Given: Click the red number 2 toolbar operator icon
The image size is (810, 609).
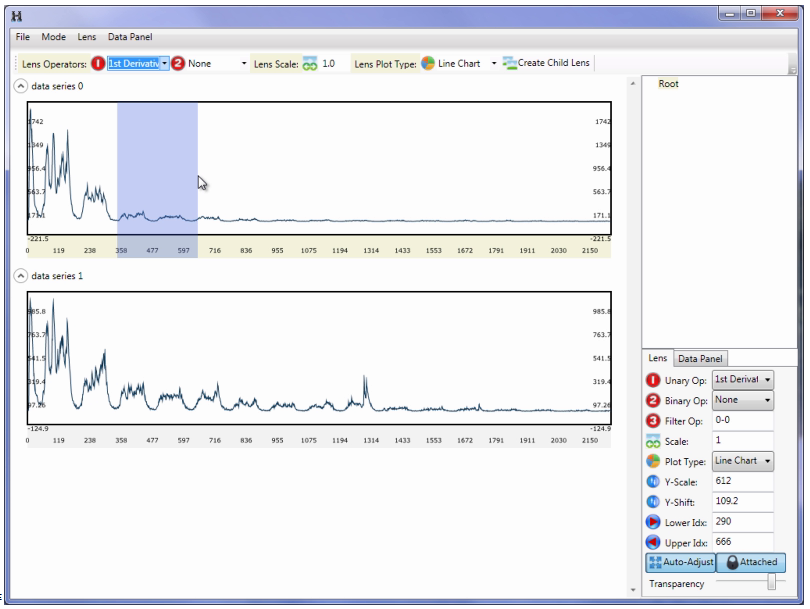Looking at the screenshot, I should (x=178, y=64).
